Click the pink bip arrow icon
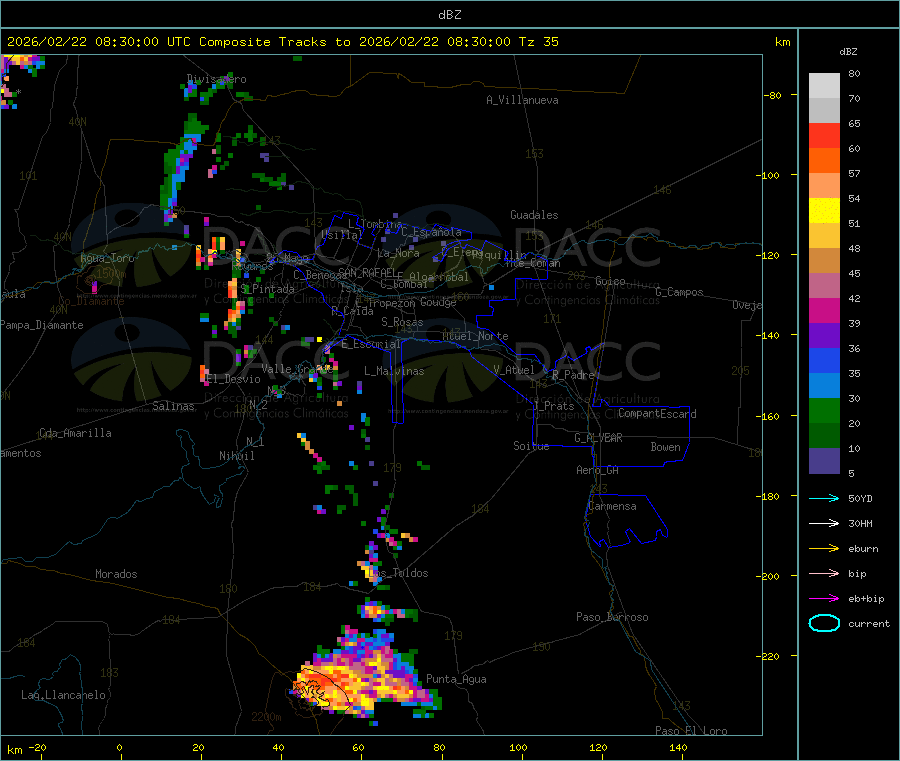The width and height of the screenshot is (900, 761). 824,573
